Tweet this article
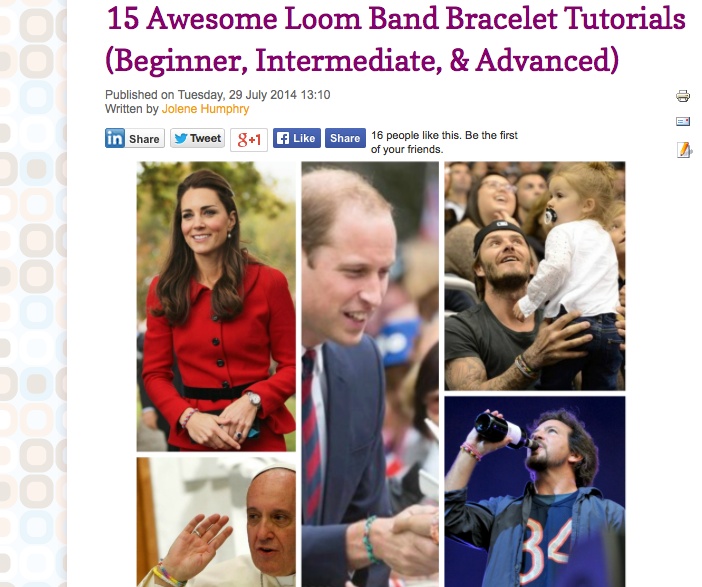Image resolution: width=702 pixels, height=587 pixels. (197, 138)
